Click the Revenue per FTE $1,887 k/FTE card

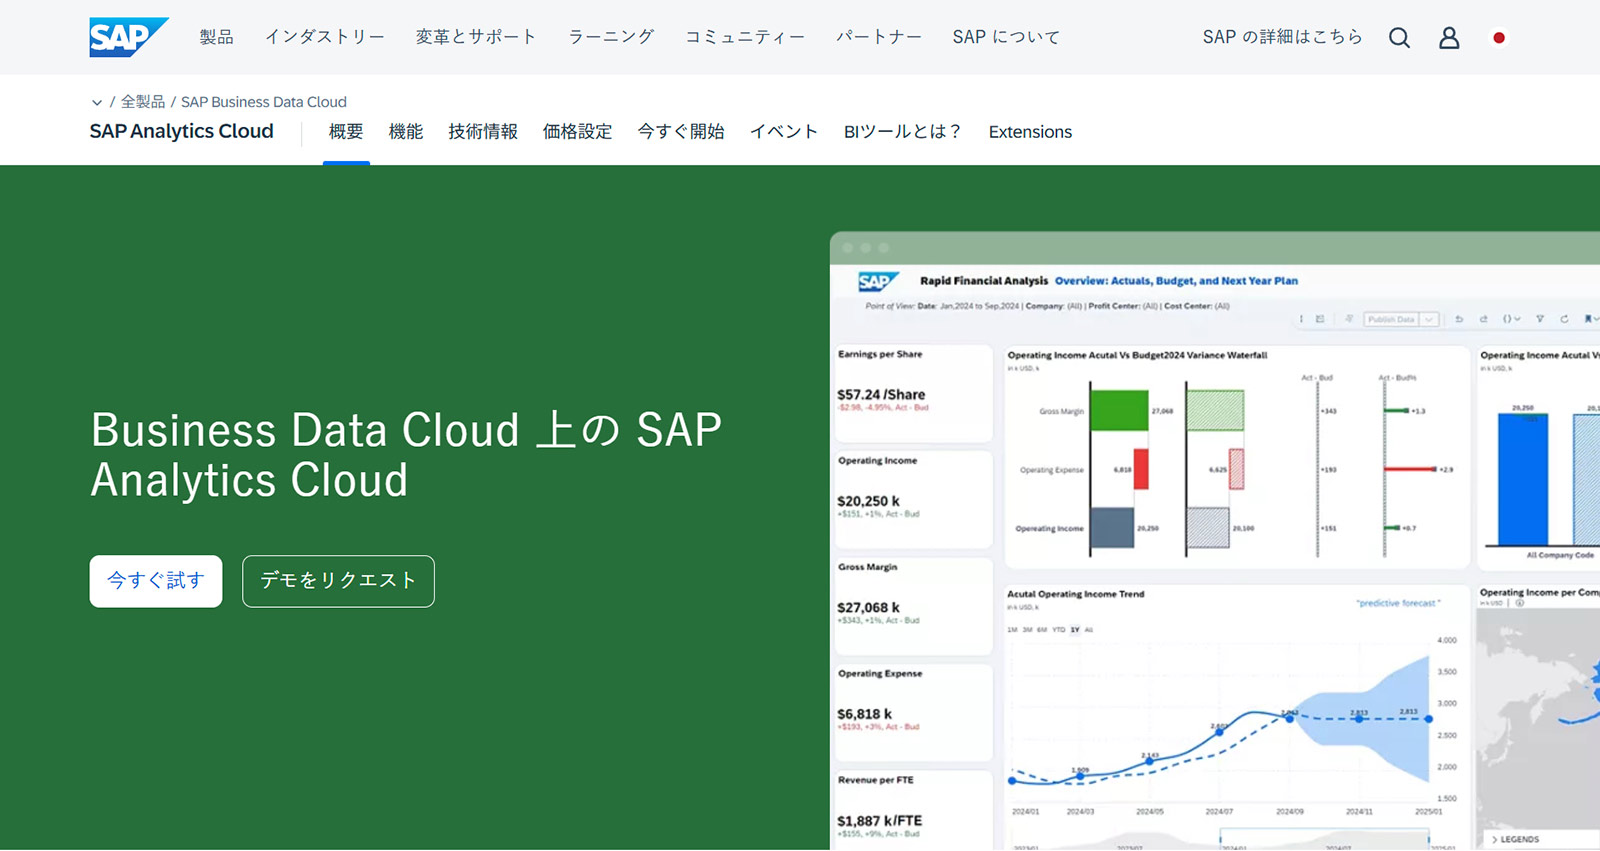click(913, 810)
